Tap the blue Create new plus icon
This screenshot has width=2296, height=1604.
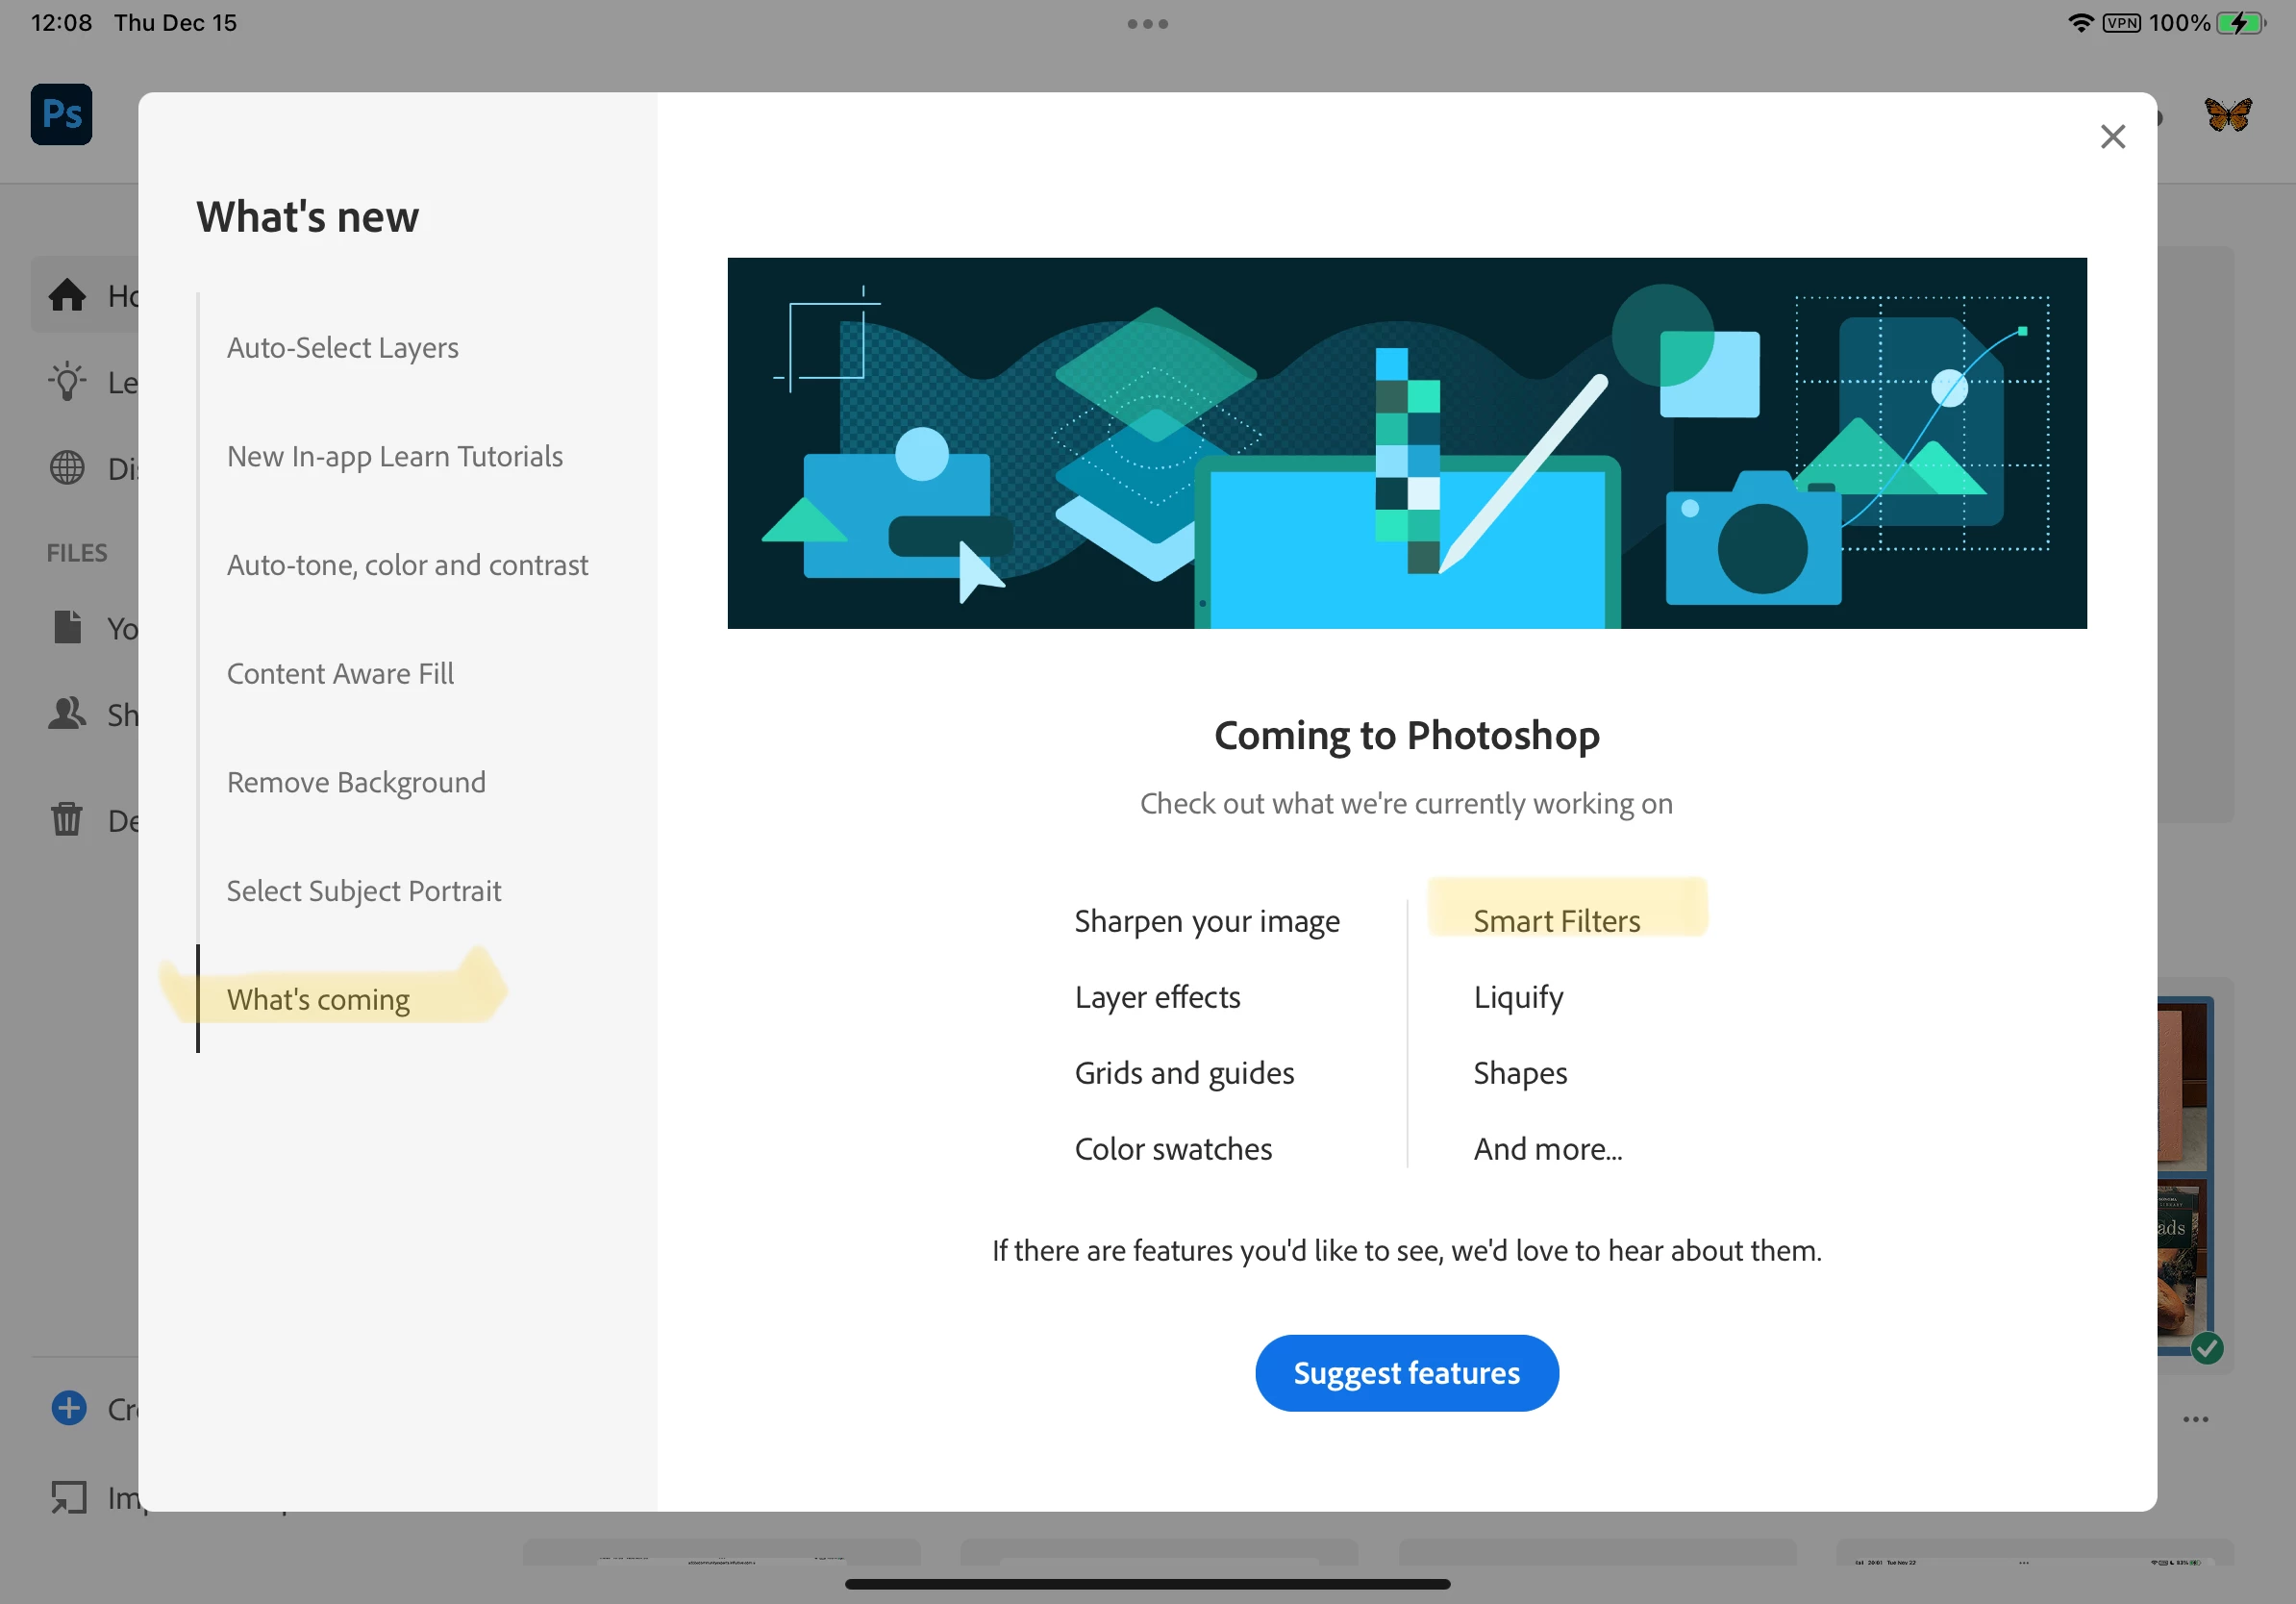(69, 1408)
